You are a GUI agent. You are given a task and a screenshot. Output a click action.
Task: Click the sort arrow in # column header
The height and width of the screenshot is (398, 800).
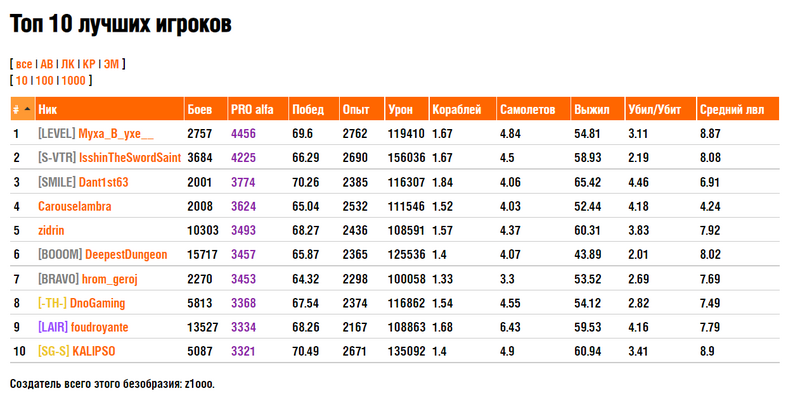click(27, 110)
